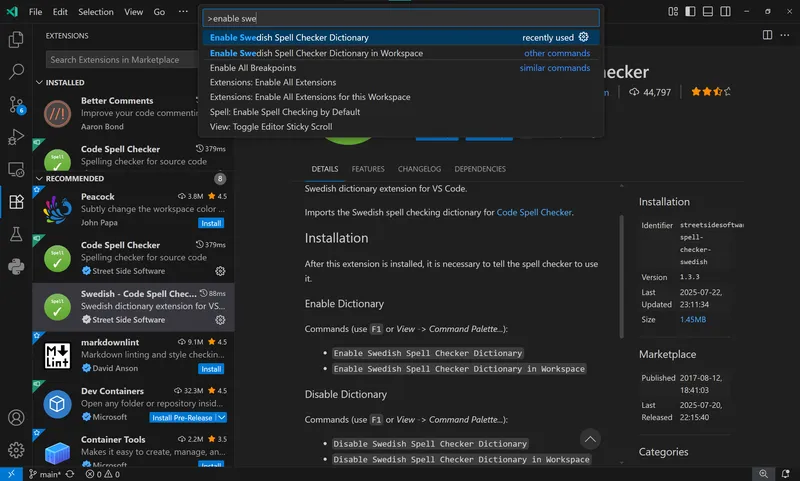Viewport: 800px width, 481px height.
Task: Open errors and warnings count in status bar
Action: coord(102,474)
